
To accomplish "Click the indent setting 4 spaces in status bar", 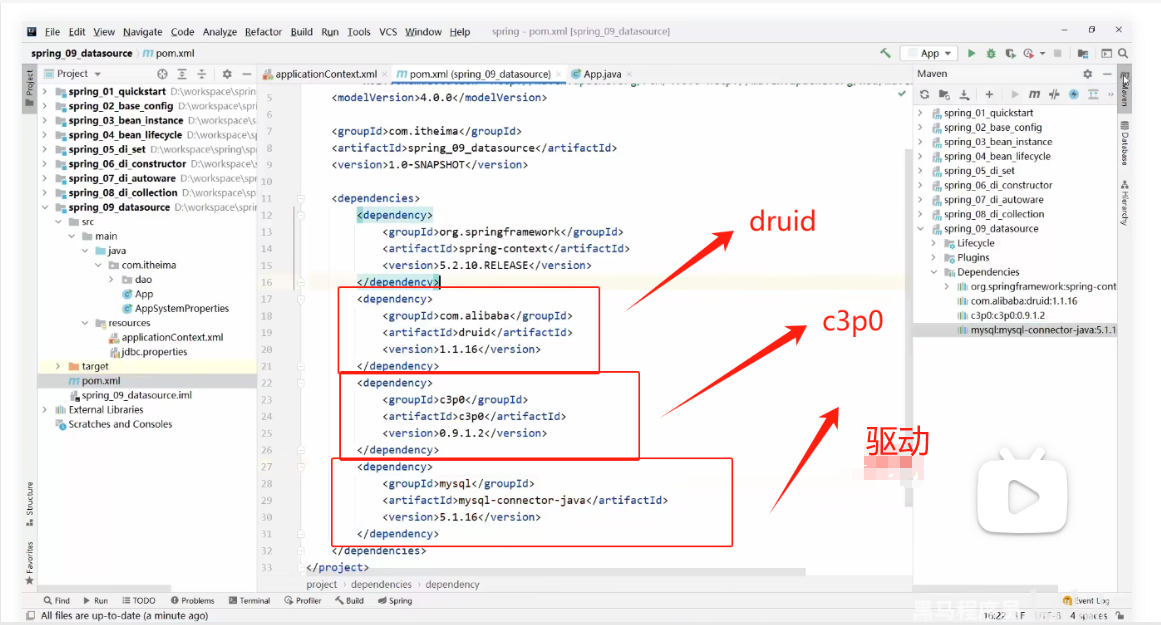I will (1088, 615).
